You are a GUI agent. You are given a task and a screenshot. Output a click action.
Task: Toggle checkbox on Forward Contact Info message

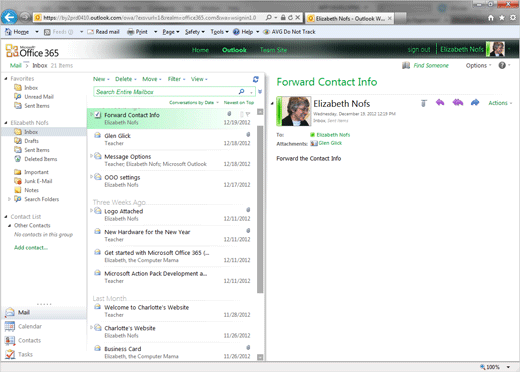[97, 115]
